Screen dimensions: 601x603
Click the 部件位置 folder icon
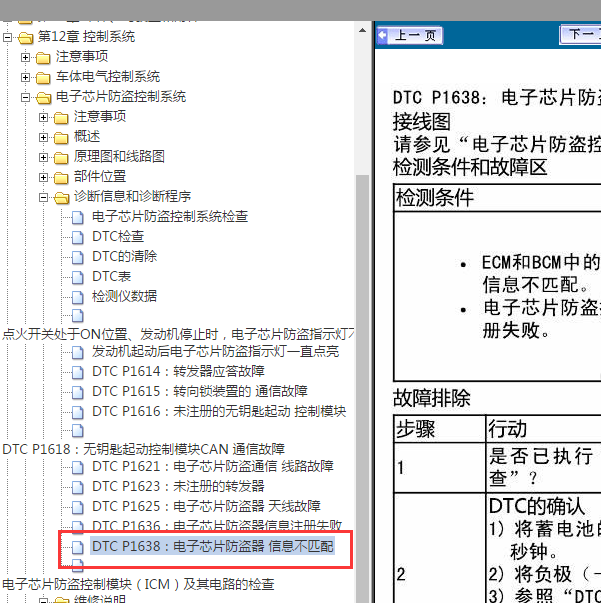pyautogui.click(x=61, y=178)
